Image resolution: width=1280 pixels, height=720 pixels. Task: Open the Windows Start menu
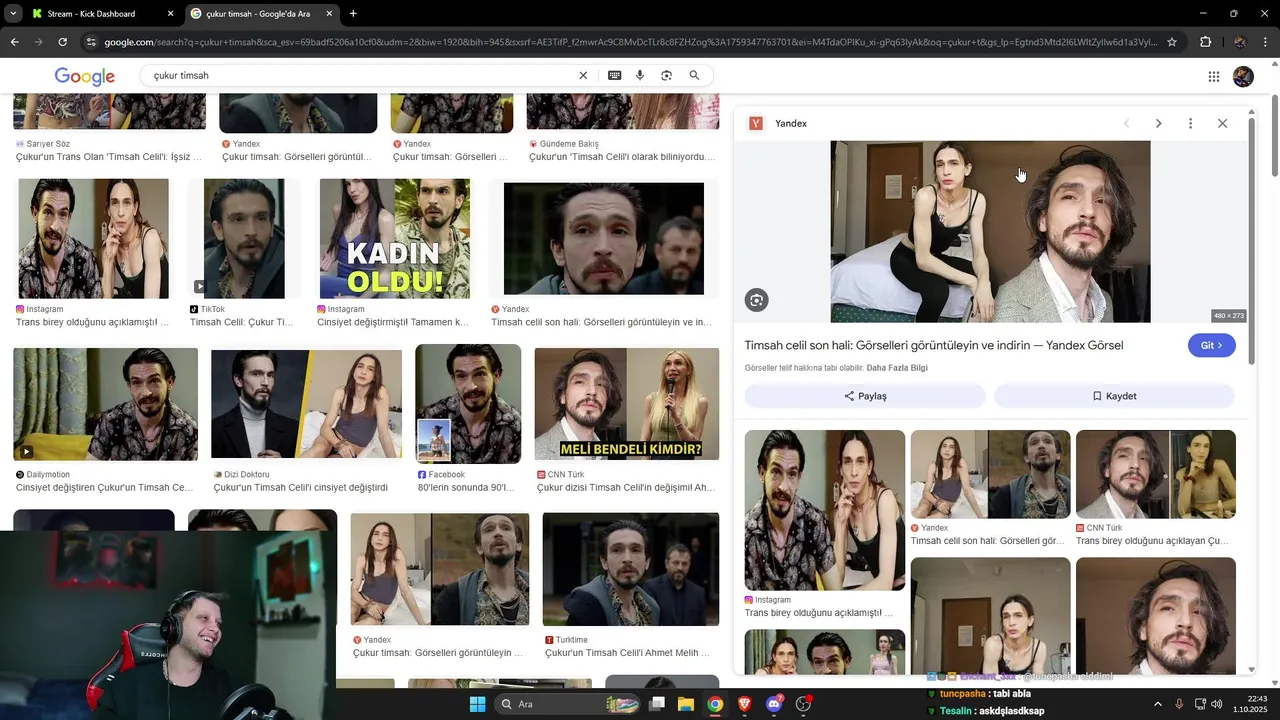tap(477, 704)
